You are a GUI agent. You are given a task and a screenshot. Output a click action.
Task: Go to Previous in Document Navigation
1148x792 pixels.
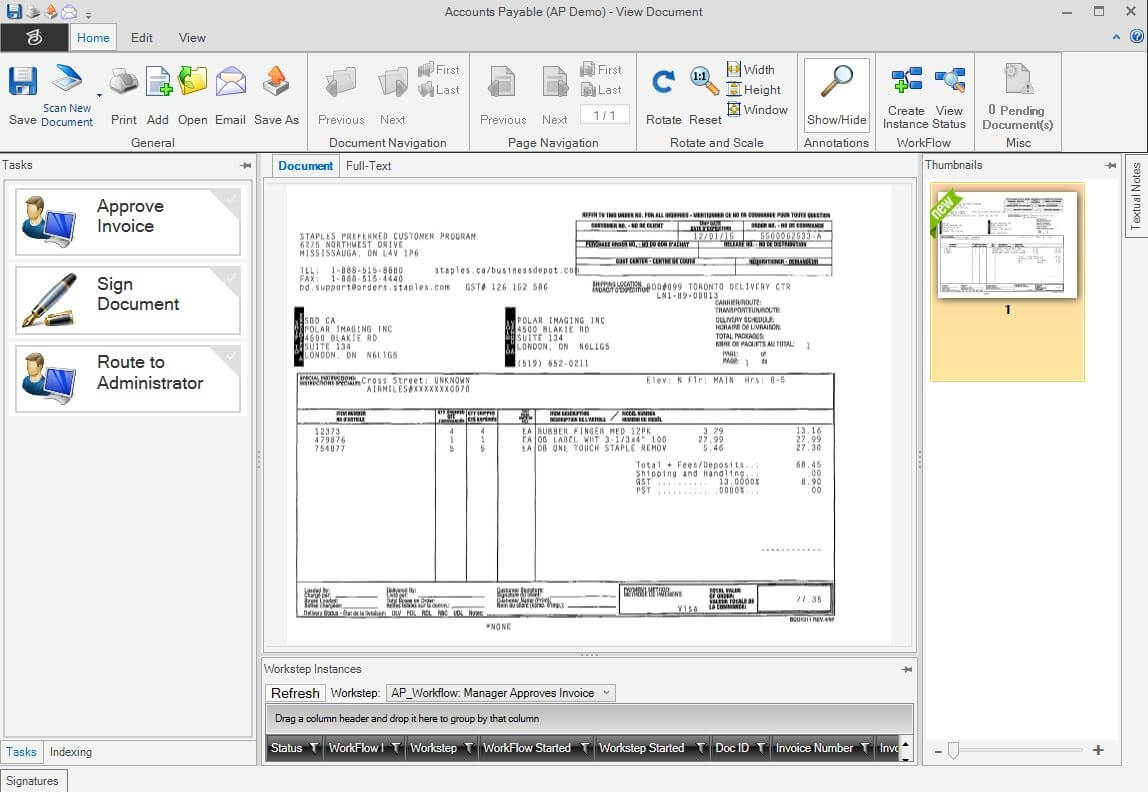coord(341,82)
